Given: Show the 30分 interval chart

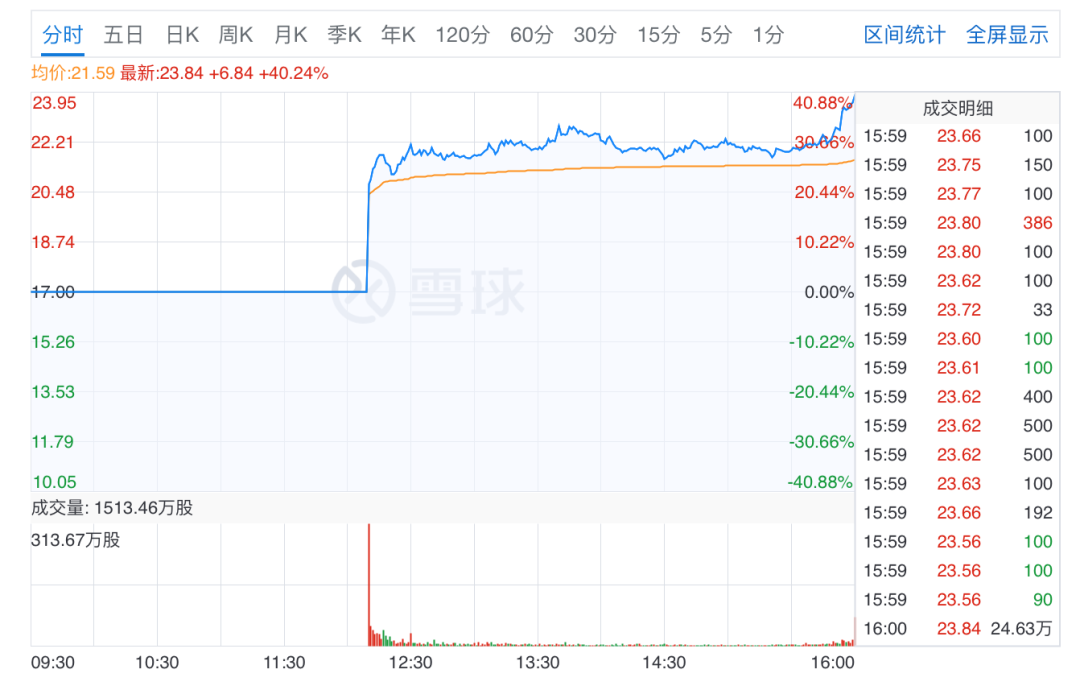Looking at the screenshot, I should pos(595,35).
